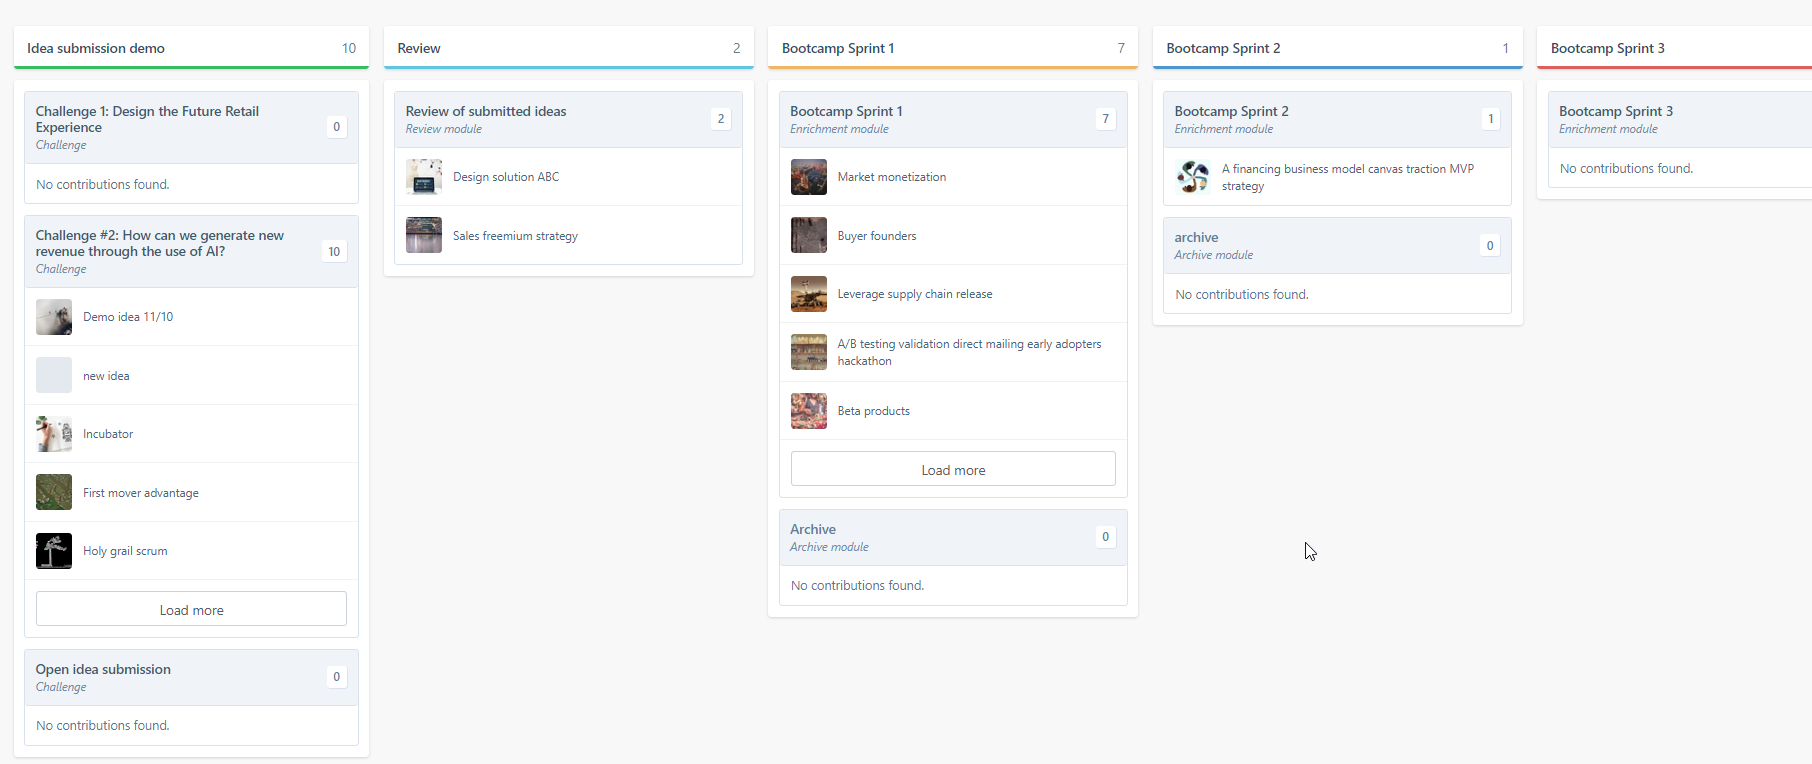
Task: Load more ideas in Challenge #2 list
Action: [x=191, y=609]
